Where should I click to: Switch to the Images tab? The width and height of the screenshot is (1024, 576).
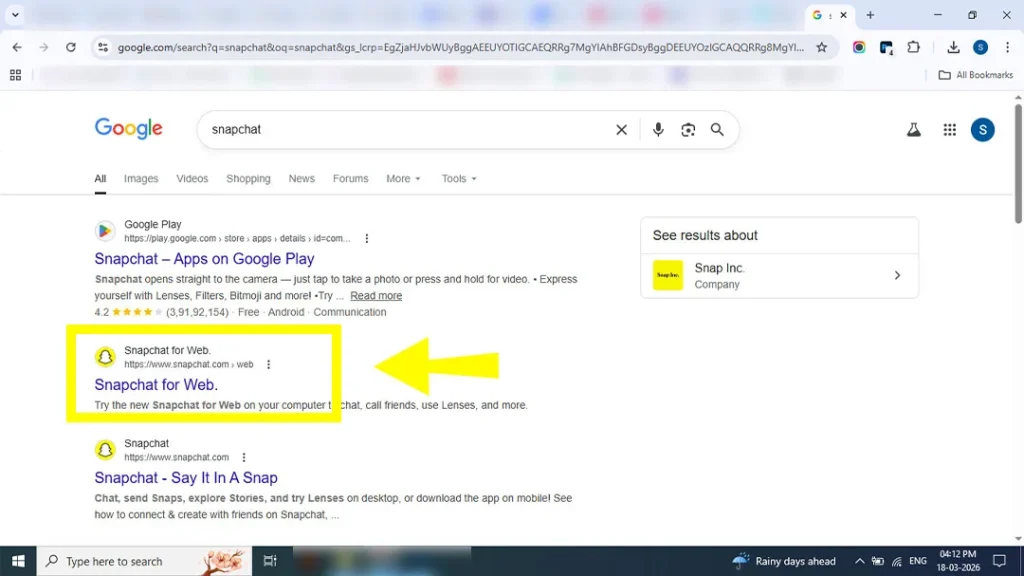point(141,179)
